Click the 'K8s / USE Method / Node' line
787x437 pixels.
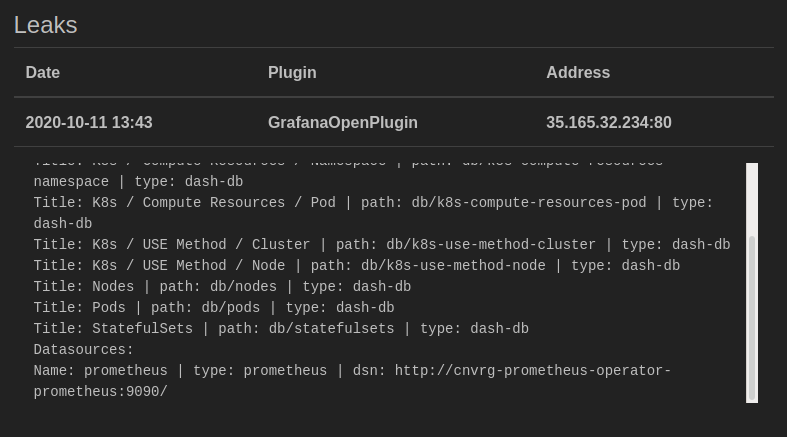357,266
